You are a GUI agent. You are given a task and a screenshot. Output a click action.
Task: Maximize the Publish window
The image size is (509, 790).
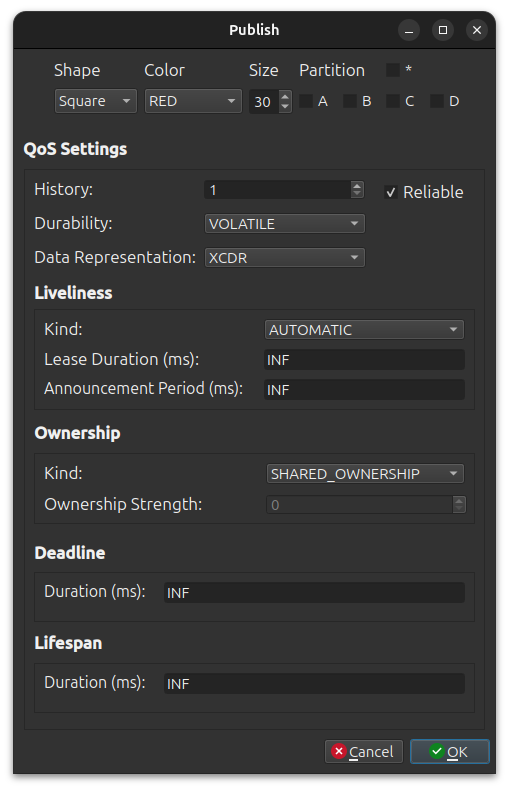pyautogui.click(x=443, y=30)
